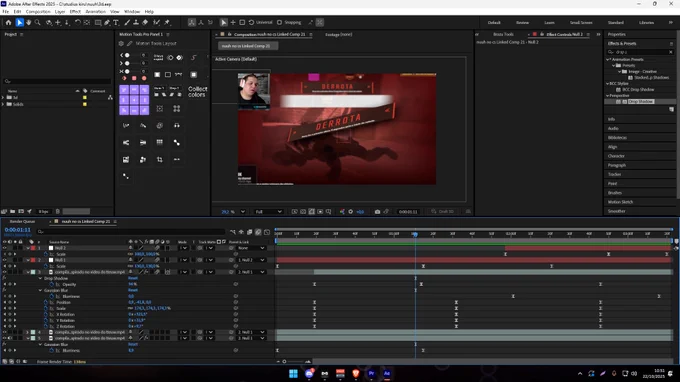
Task: Select the Puppet Pin tool
Action: [167, 23]
